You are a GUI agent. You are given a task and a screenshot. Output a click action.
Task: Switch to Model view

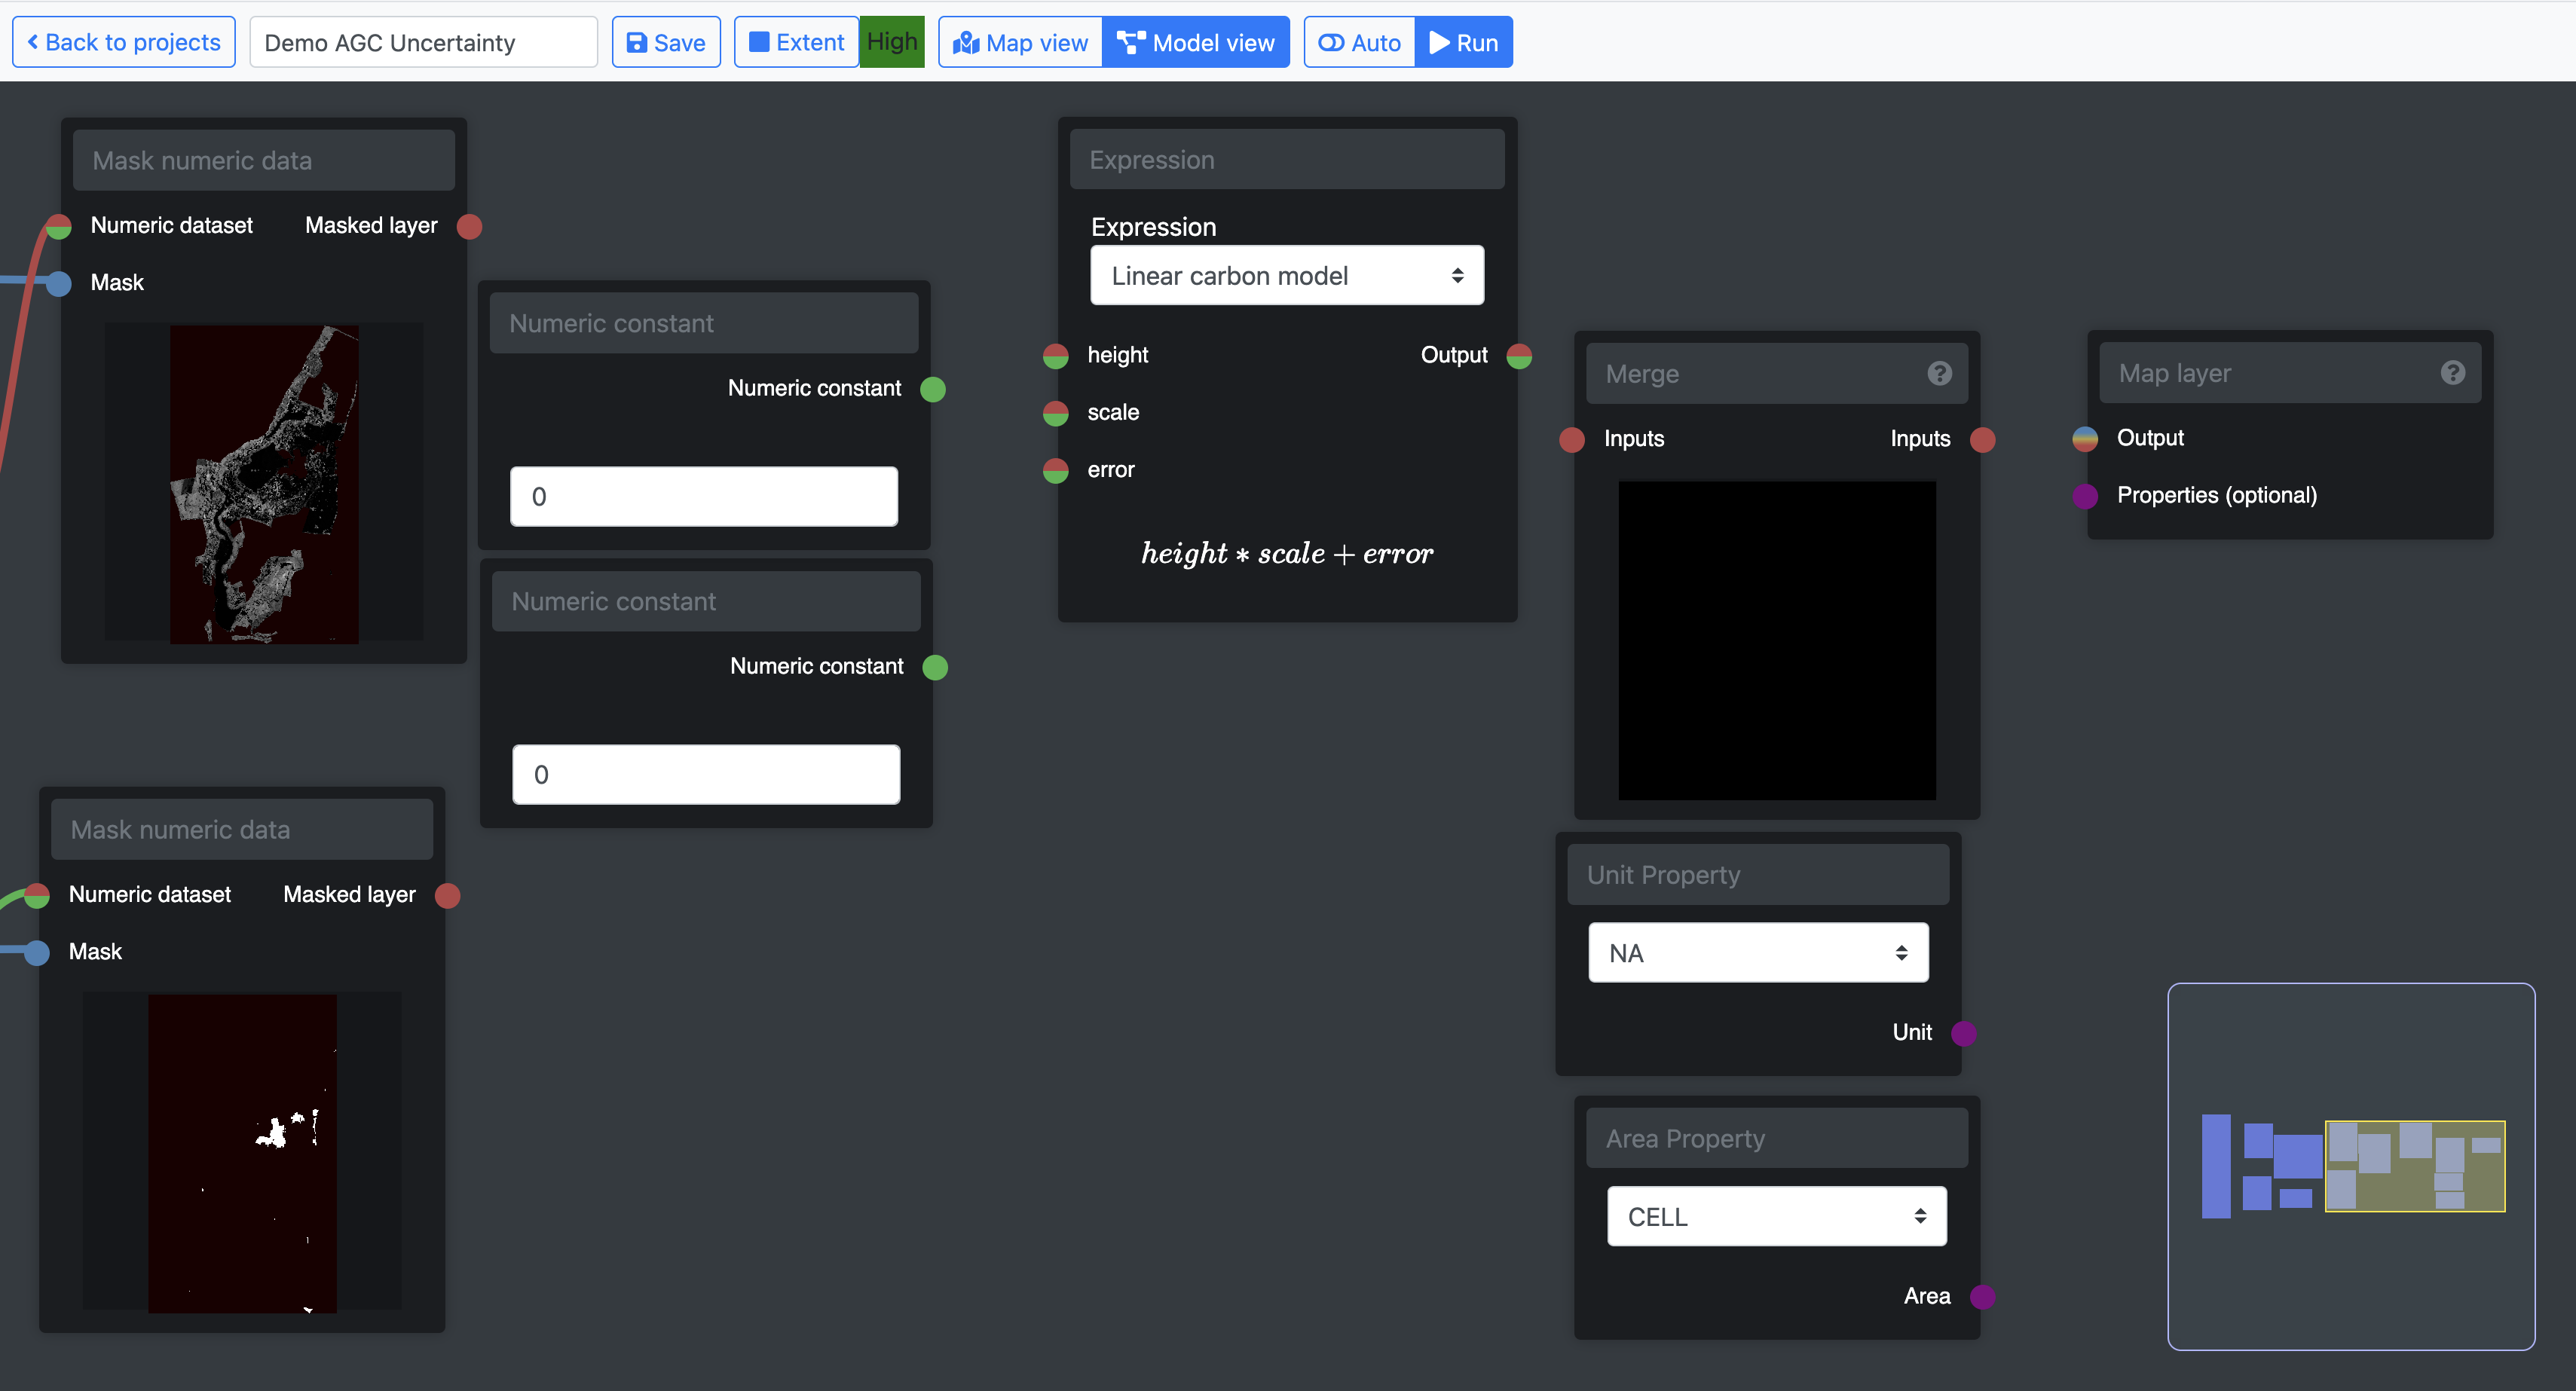[x=1196, y=43]
